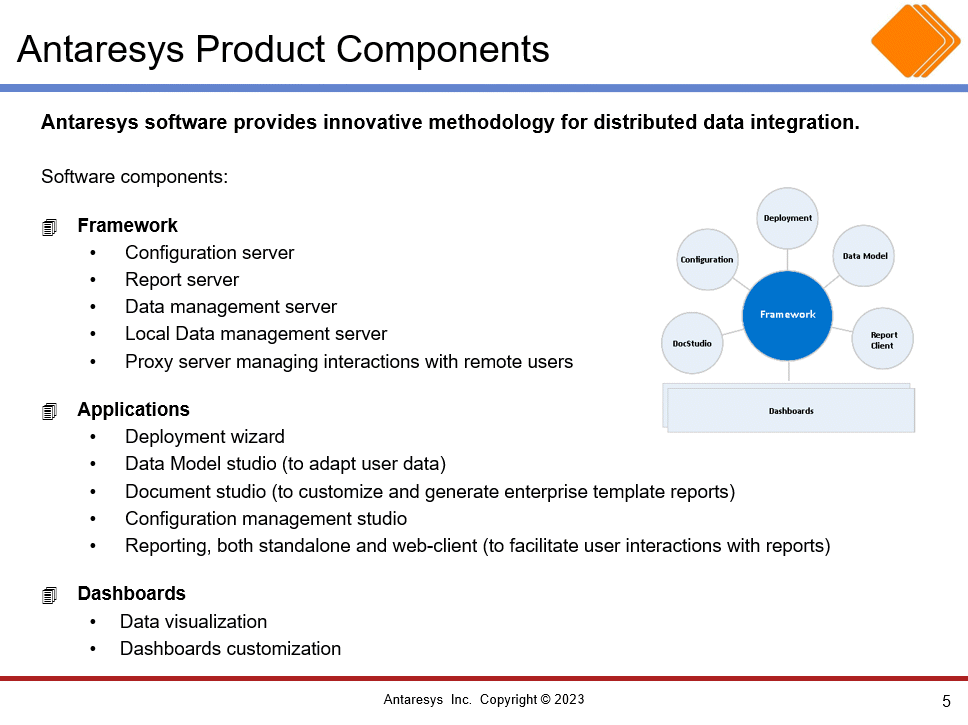Click the slide number 5
This screenshot has width=968, height=725.
pos(946,701)
